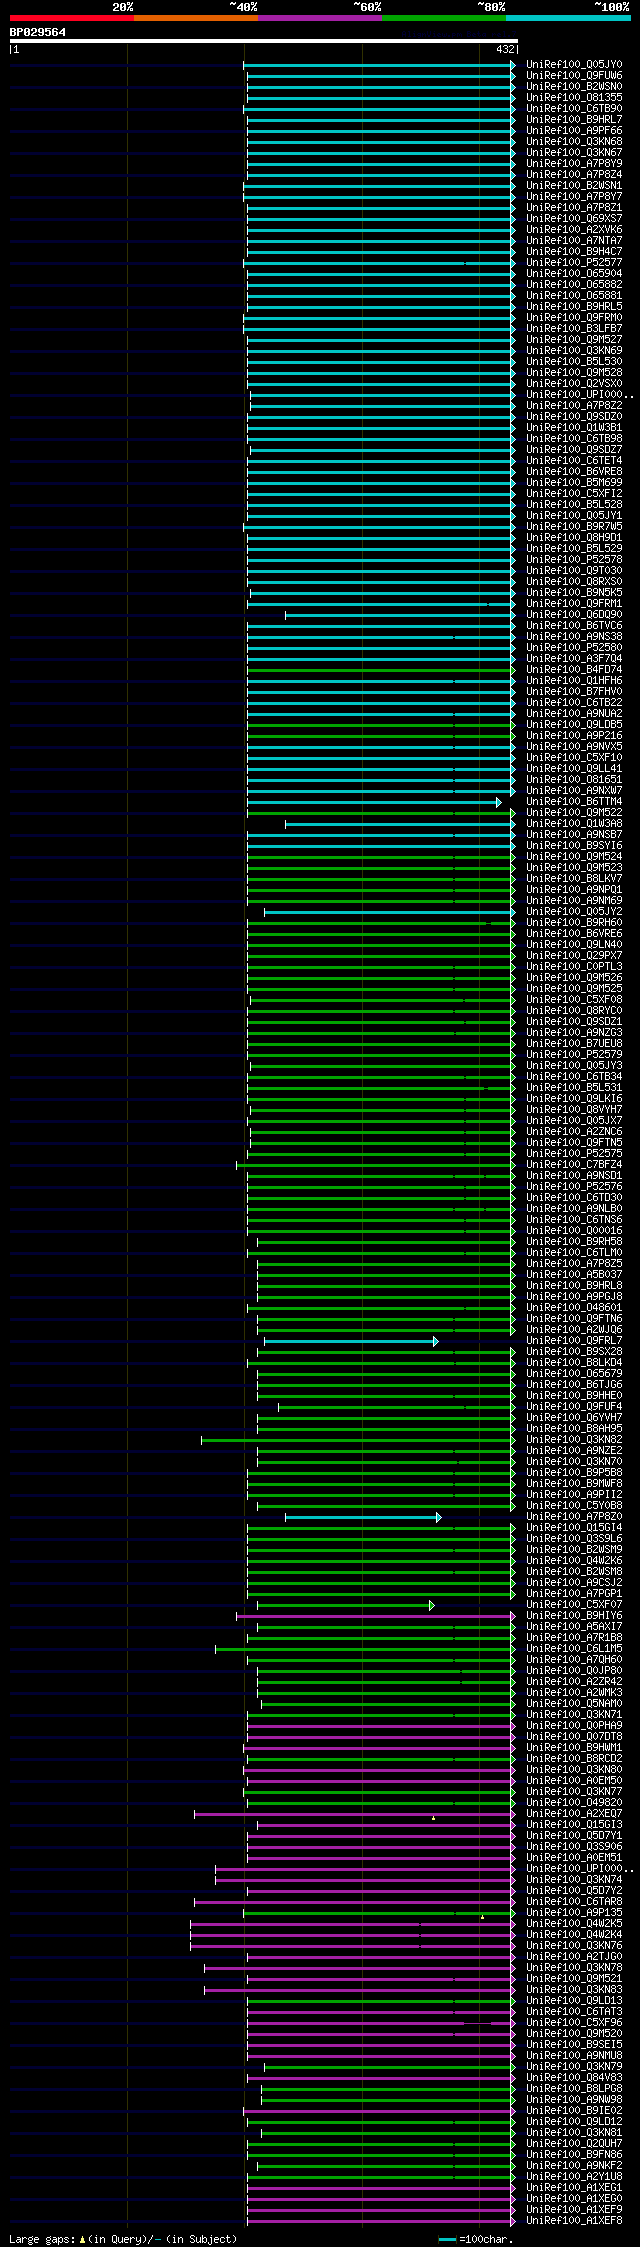Click the label UniRef100_B9HIY6
This screenshot has height=2247, width=640.
coord(574,1615)
